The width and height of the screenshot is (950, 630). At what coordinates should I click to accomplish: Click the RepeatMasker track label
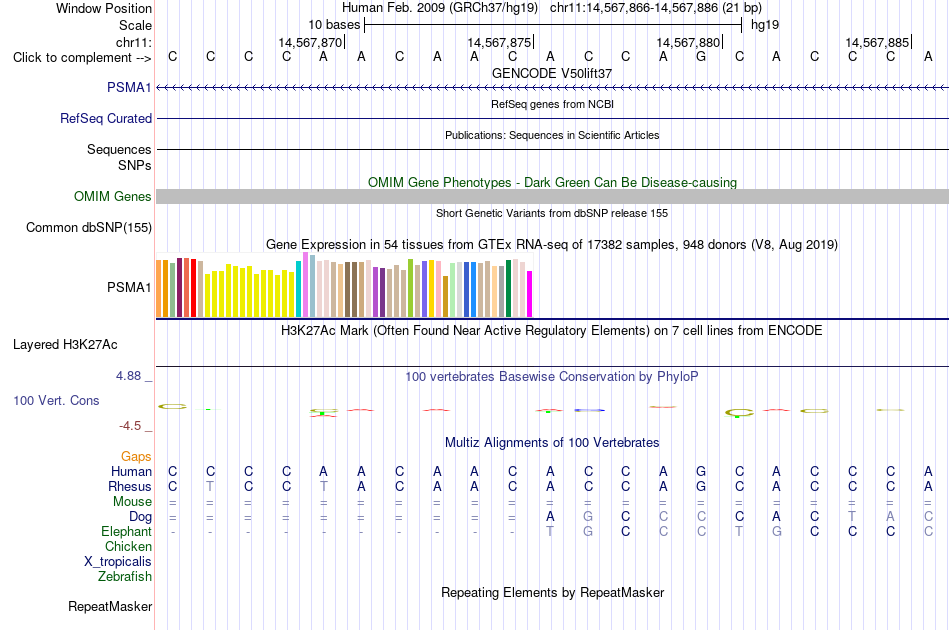point(110,606)
